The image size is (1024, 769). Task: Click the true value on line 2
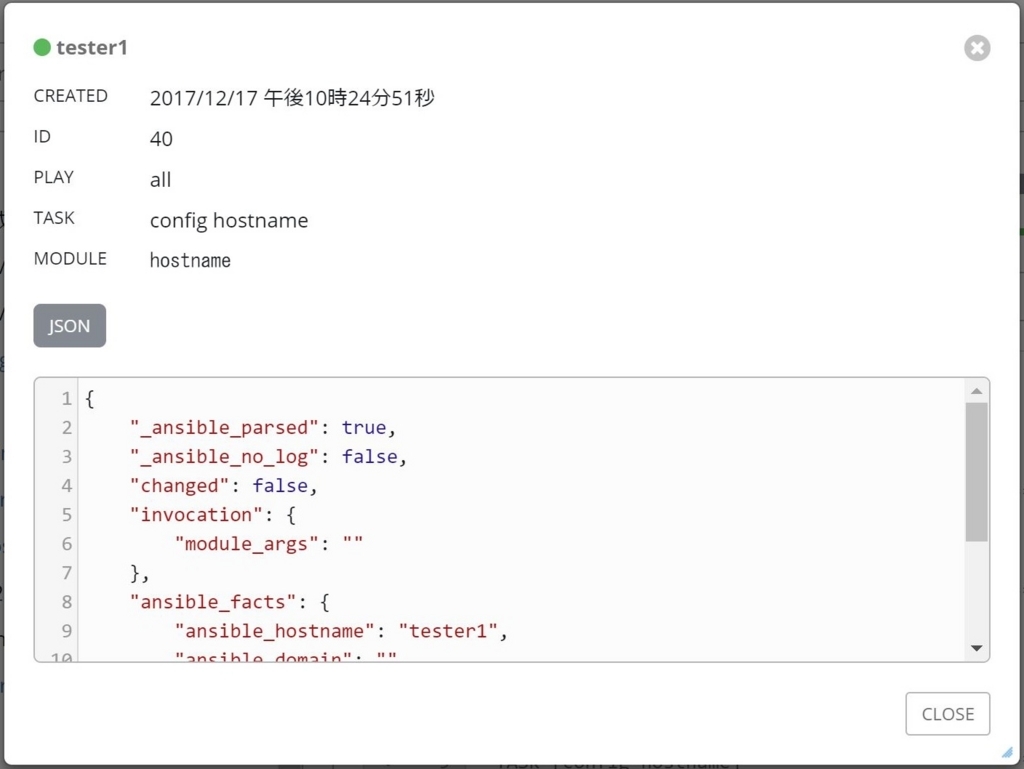point(364,428)
